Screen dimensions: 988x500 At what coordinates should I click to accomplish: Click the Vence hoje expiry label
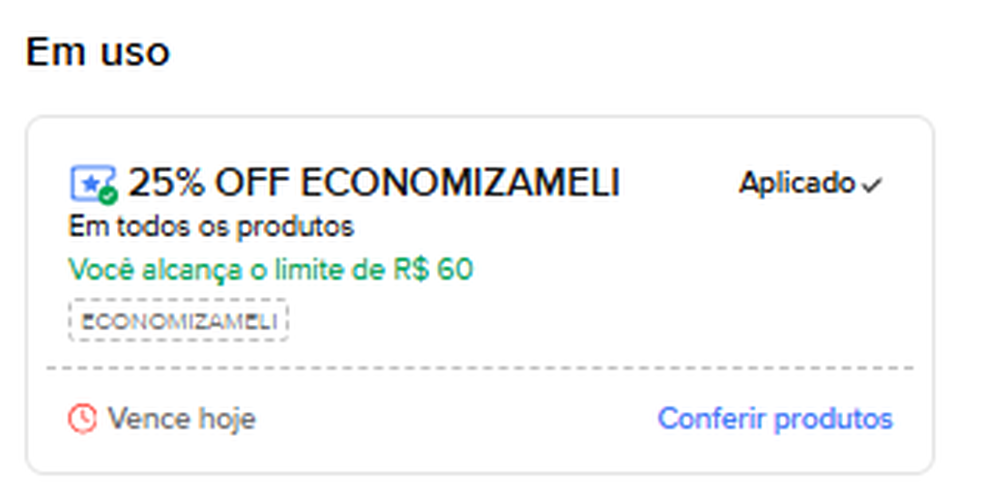[181, 418]
